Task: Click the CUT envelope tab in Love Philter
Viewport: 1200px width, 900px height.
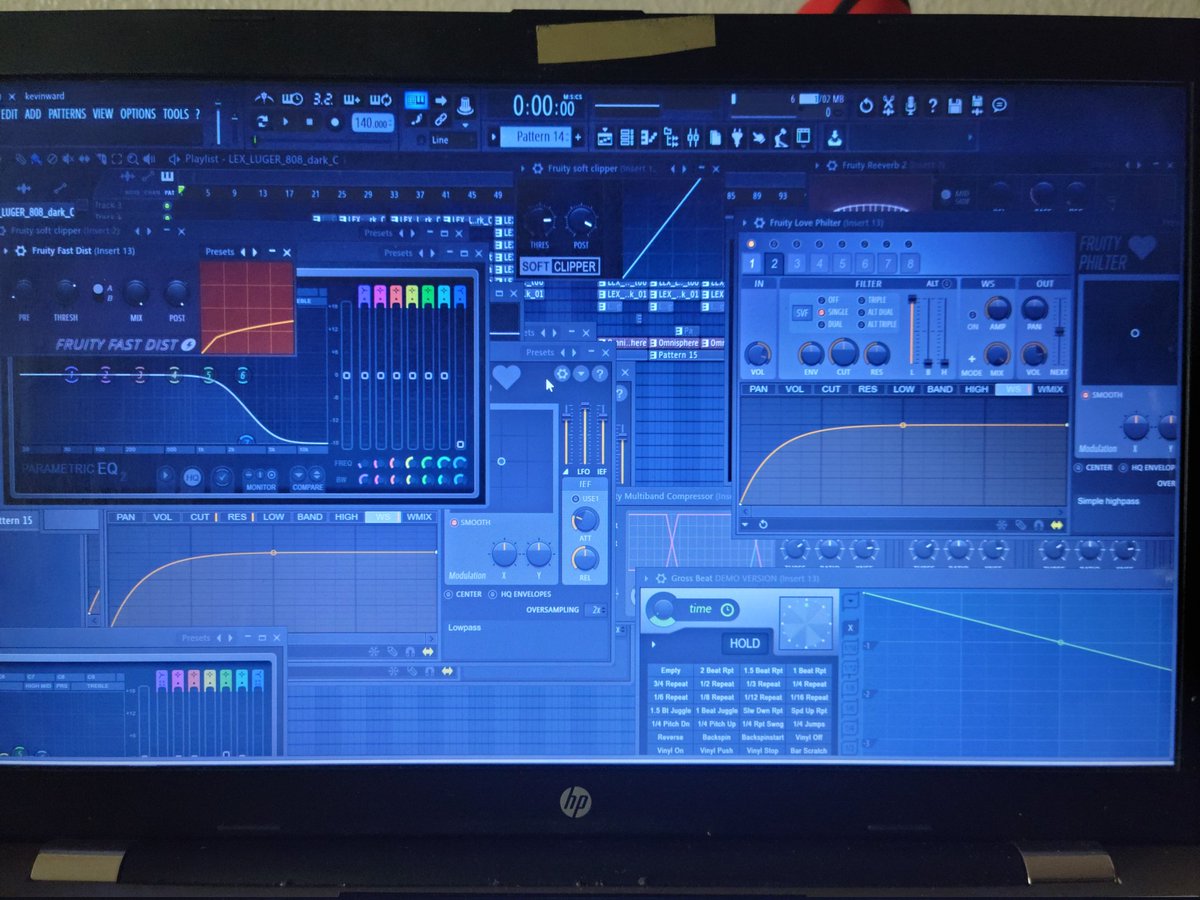Action: 831,389
